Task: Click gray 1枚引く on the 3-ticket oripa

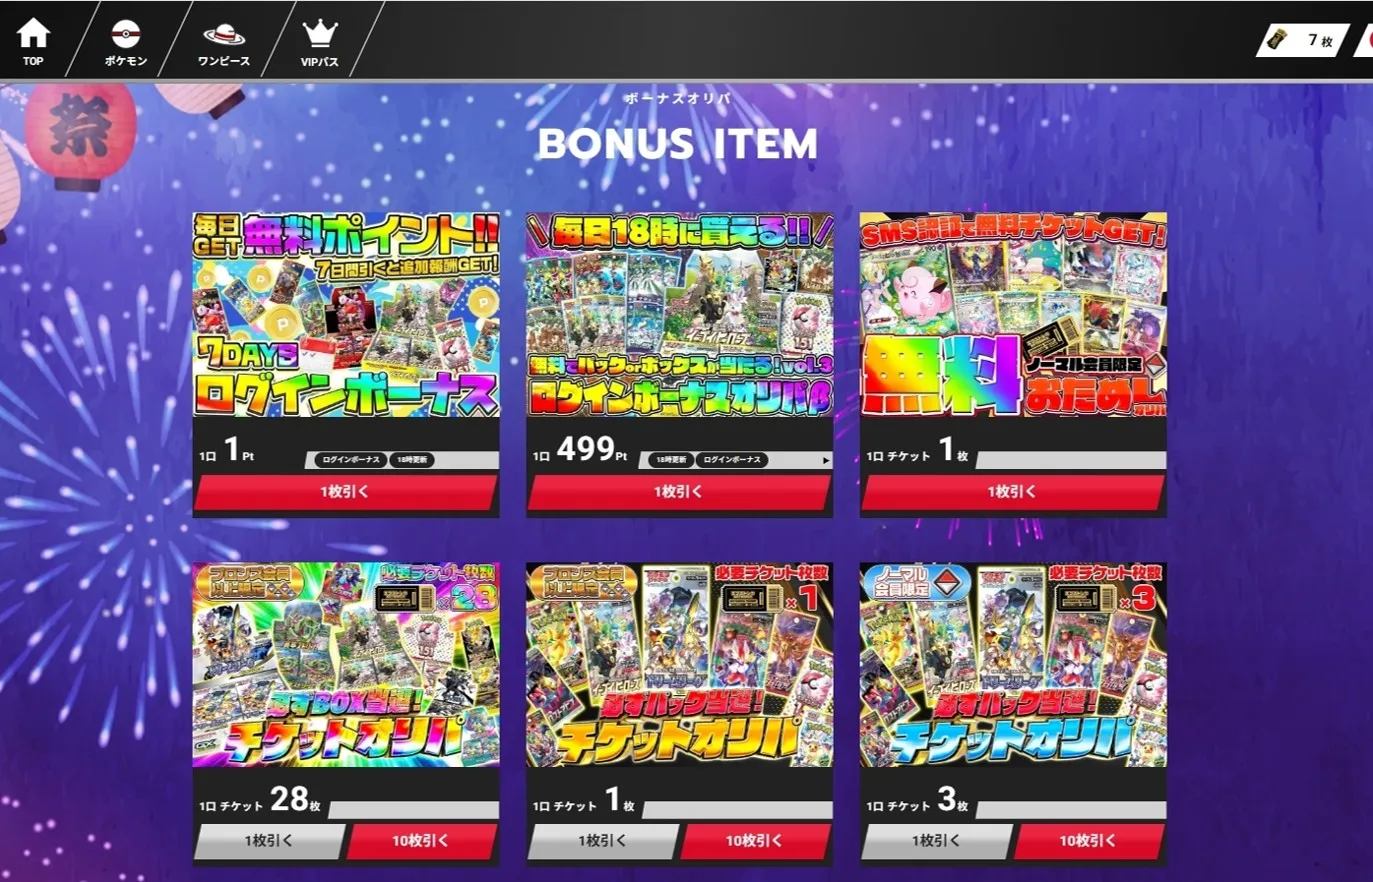Action: 937,841
